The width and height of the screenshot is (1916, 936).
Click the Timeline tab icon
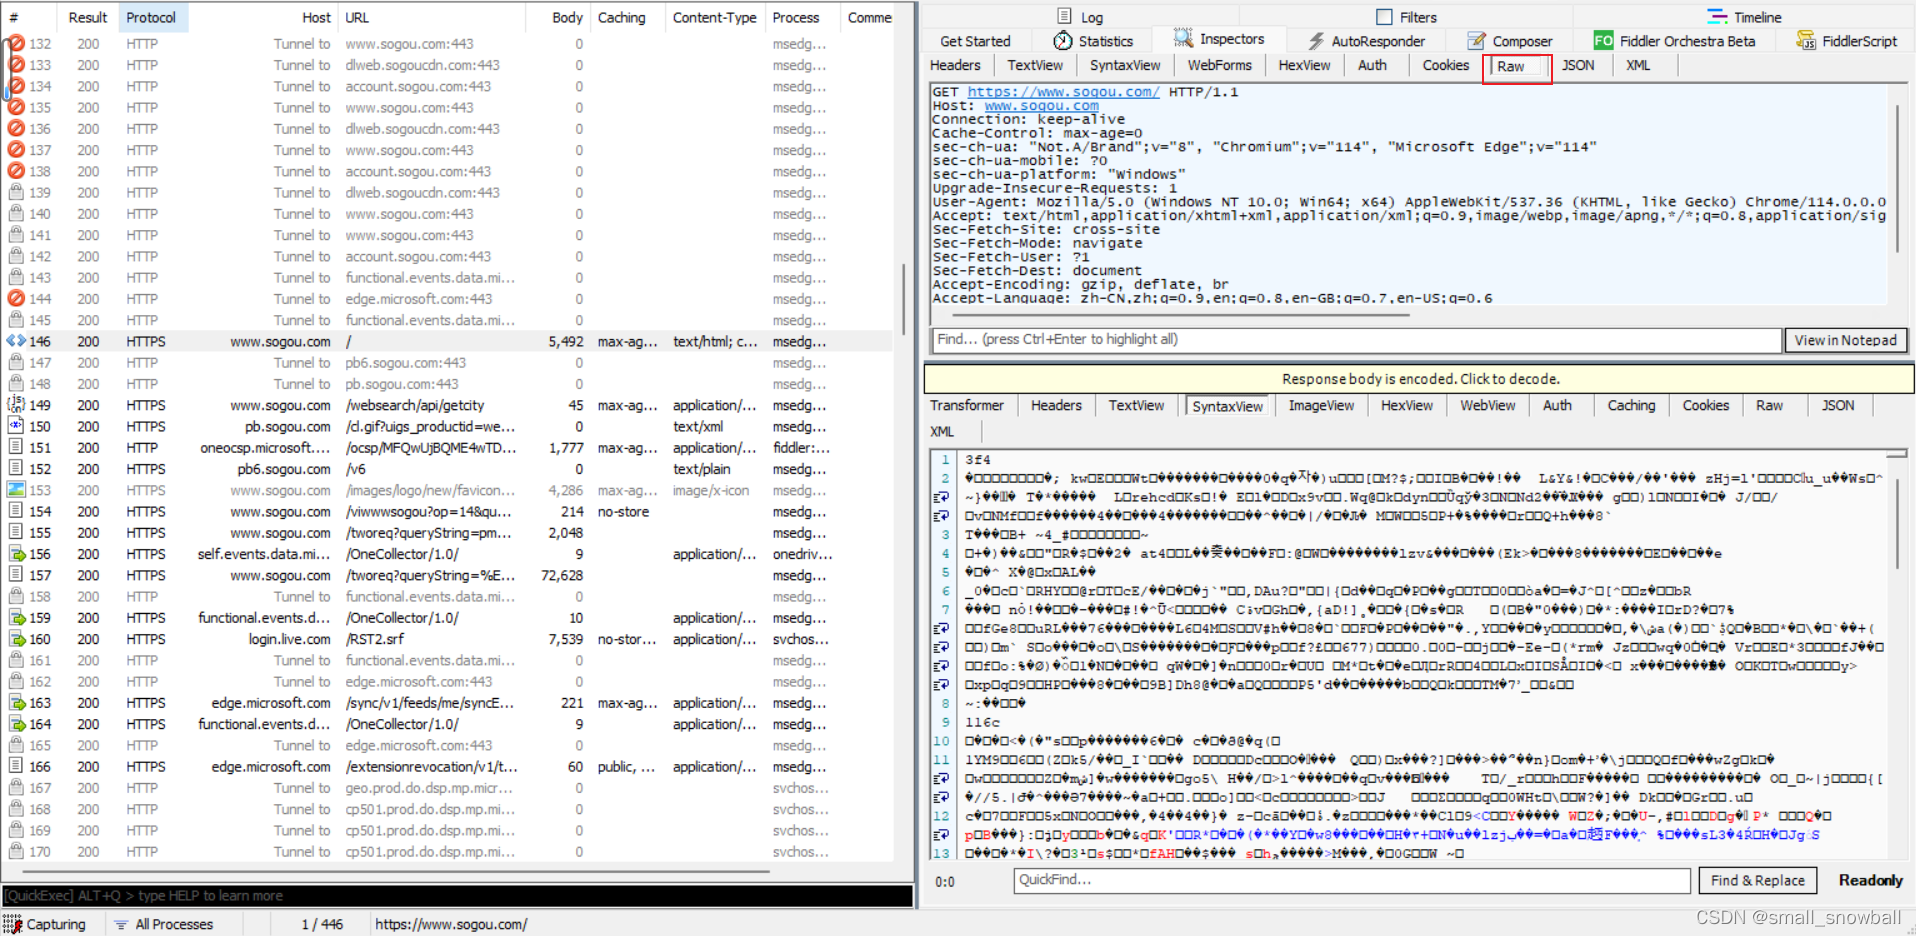[x=1717, y=17]
